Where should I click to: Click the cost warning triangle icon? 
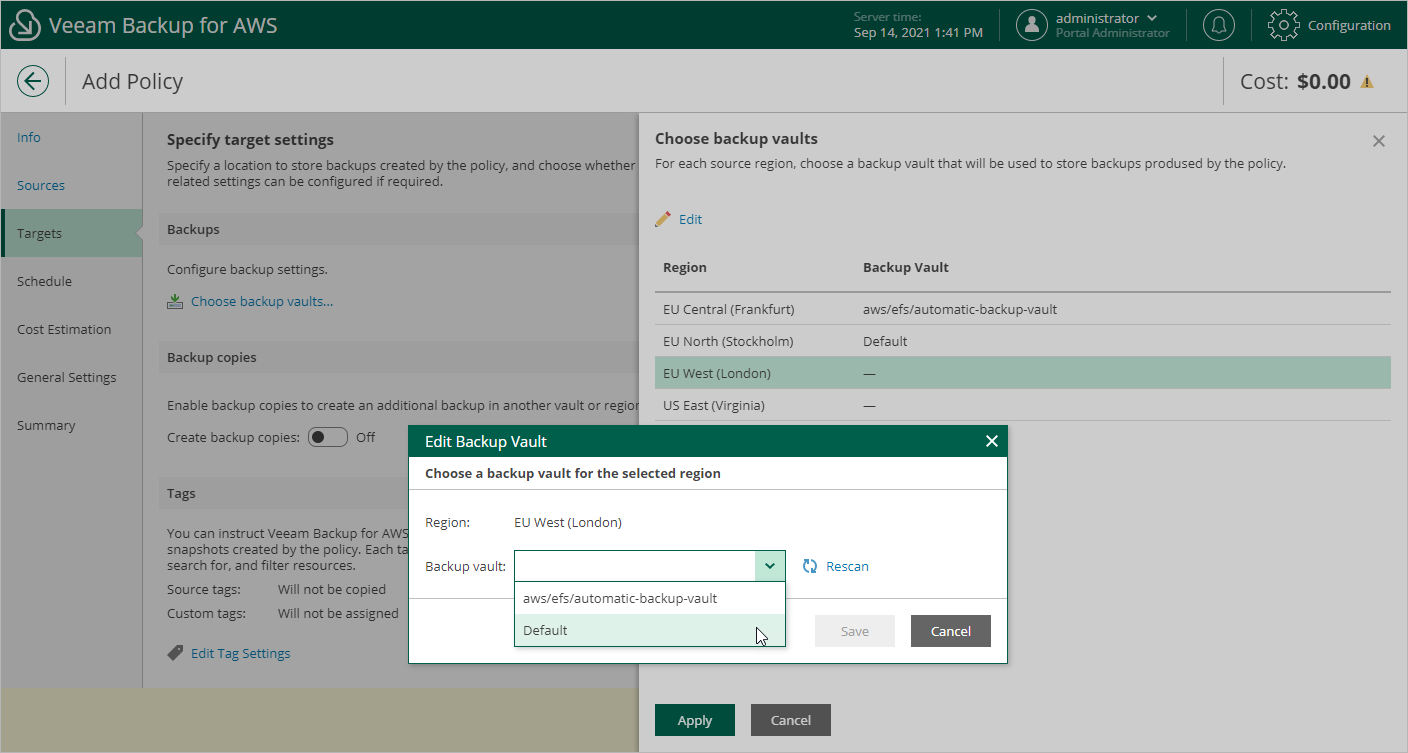(1367, 82)
